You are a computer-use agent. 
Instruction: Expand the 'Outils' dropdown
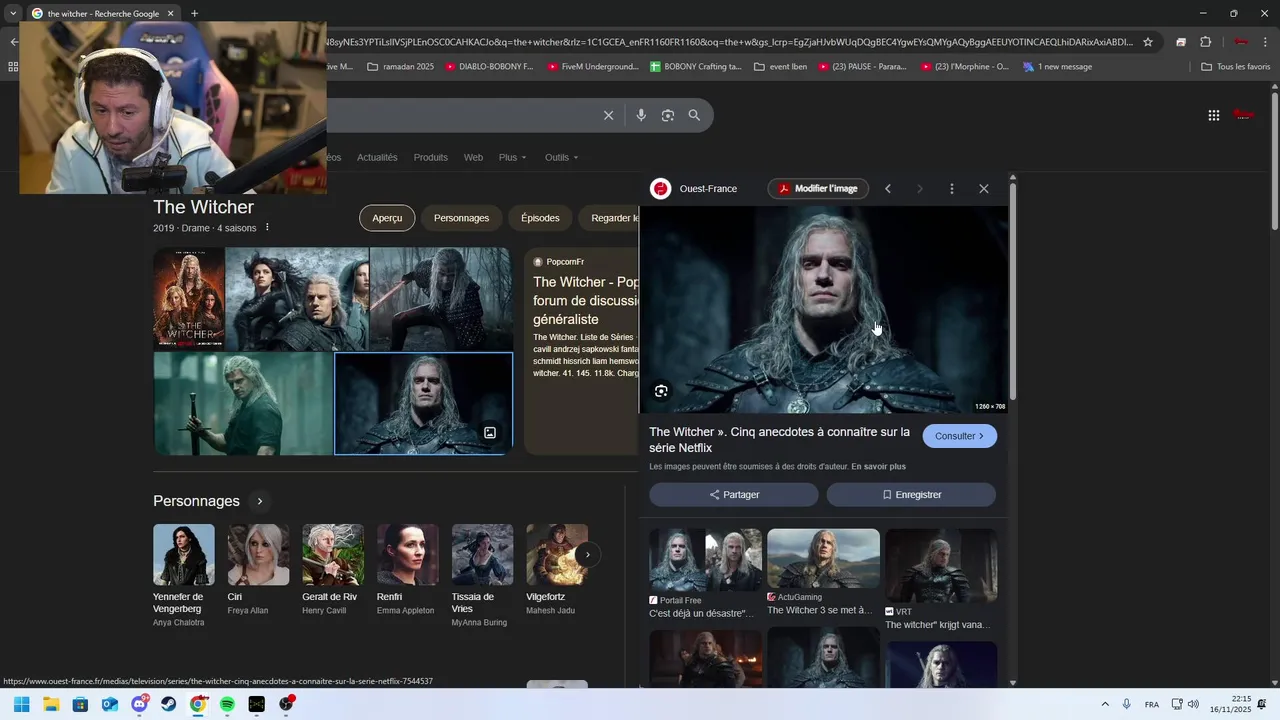pos(561,157)
